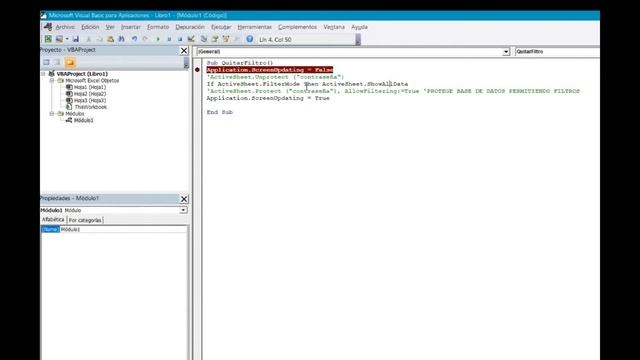Screen dimensions: 640x360
Task: Open the Ventana menu
Action: click(x=334, y=27)
